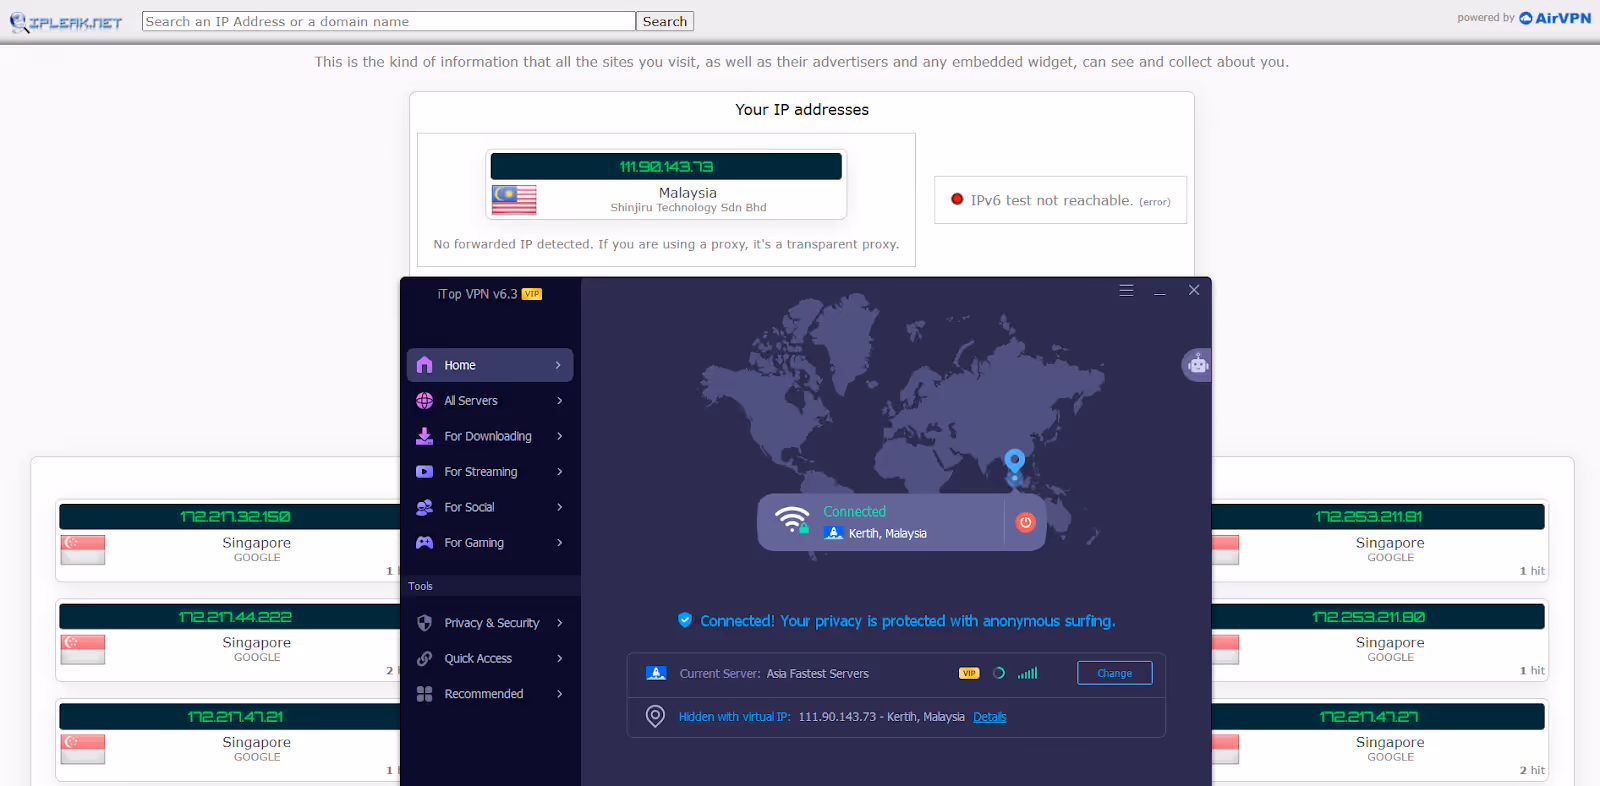The width and height of the screenshot is (1600, 786).
Task: Open Privacy & Security tools
Action: 490,623
